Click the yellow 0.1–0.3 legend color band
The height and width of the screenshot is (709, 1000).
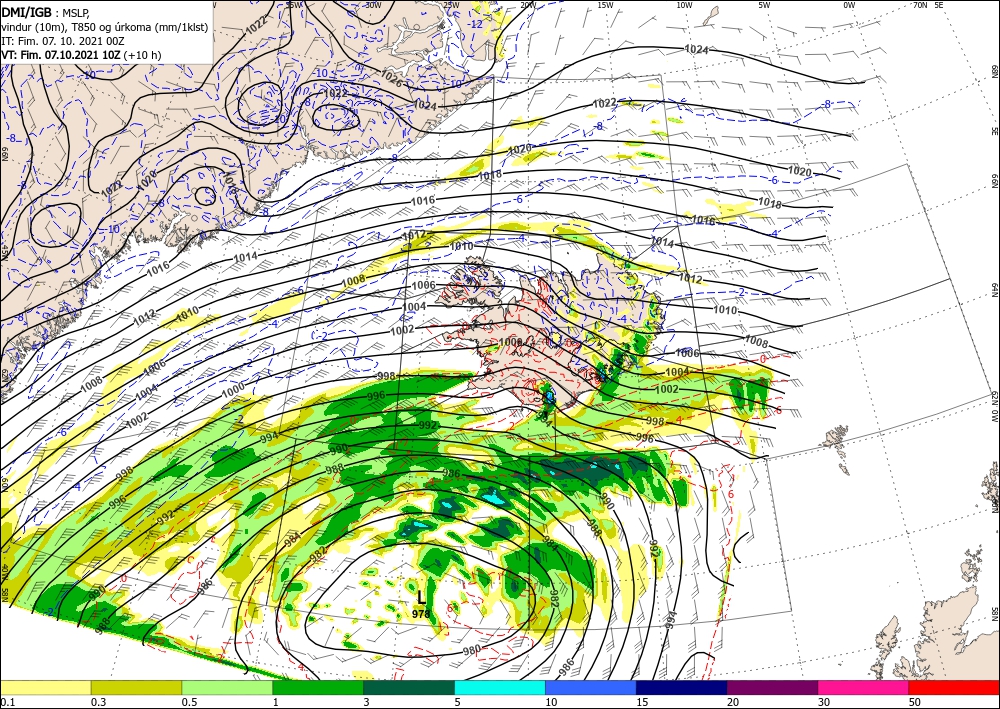(45, 687)
